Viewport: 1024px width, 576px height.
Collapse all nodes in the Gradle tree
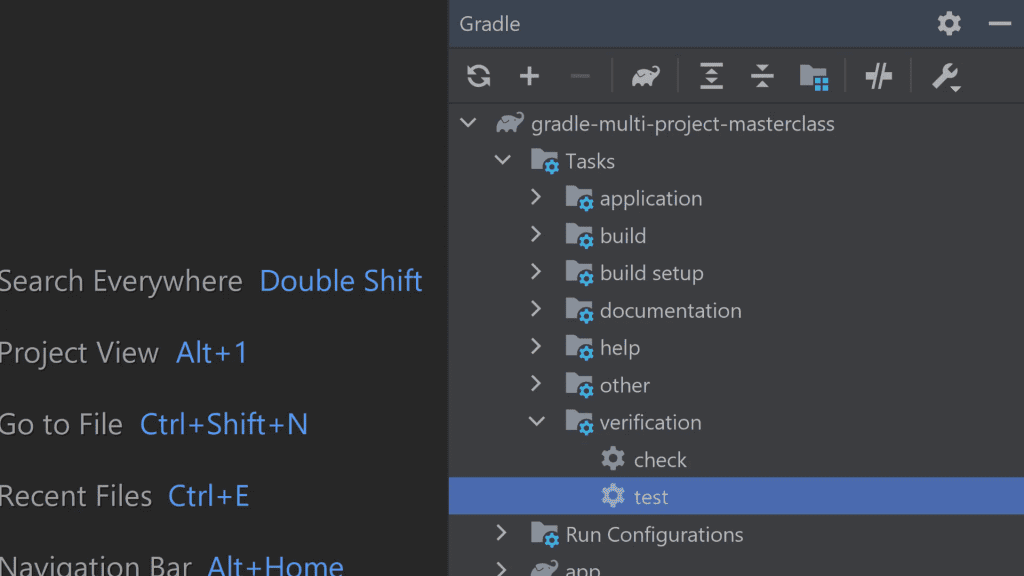click(x=762, y=76)
